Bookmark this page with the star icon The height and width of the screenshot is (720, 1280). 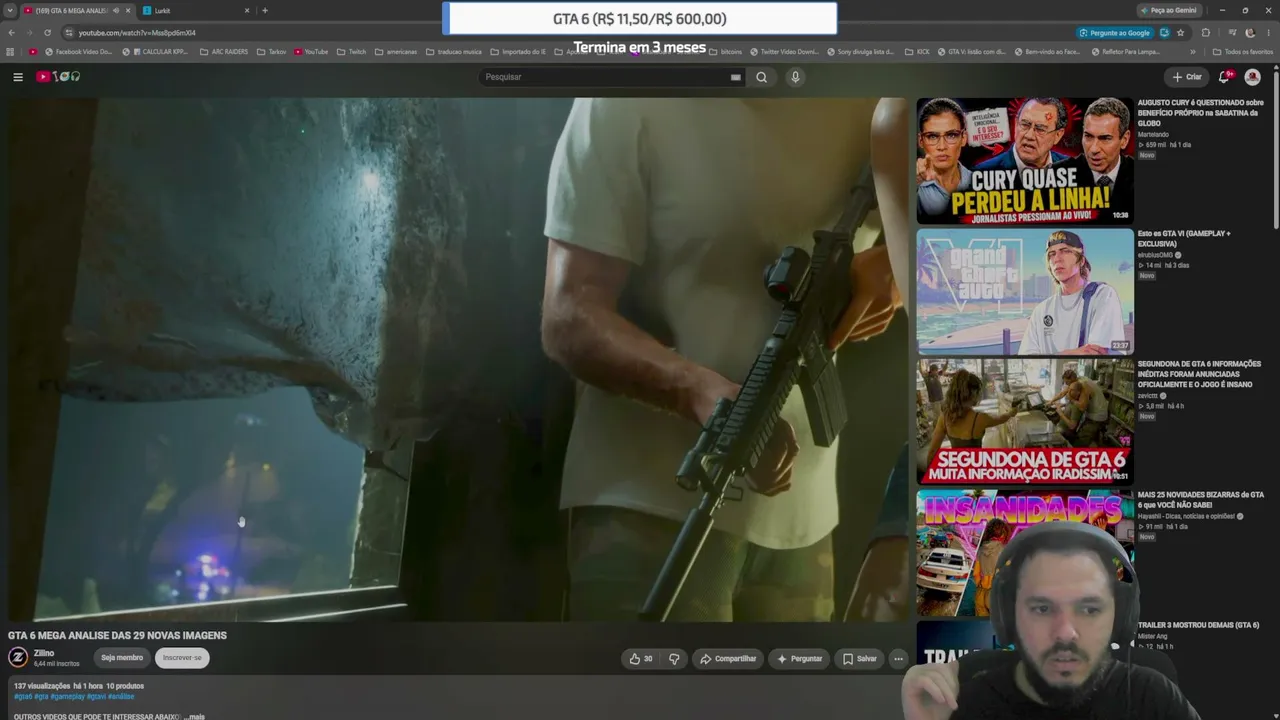point(1181,33)
